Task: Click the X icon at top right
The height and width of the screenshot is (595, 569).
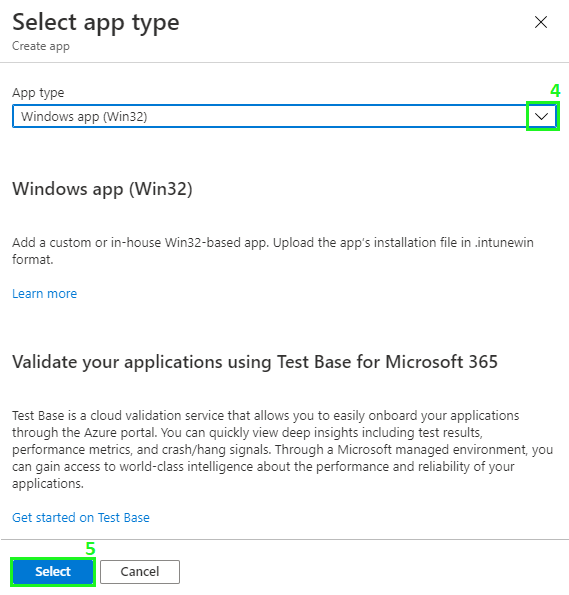Action: click(541, 22)
